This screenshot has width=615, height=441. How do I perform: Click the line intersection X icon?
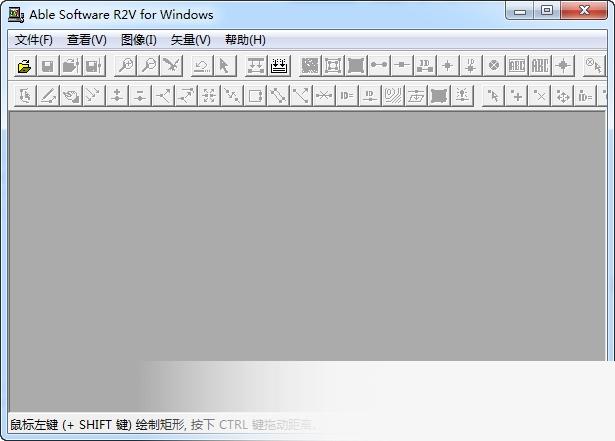pos(324,96)
